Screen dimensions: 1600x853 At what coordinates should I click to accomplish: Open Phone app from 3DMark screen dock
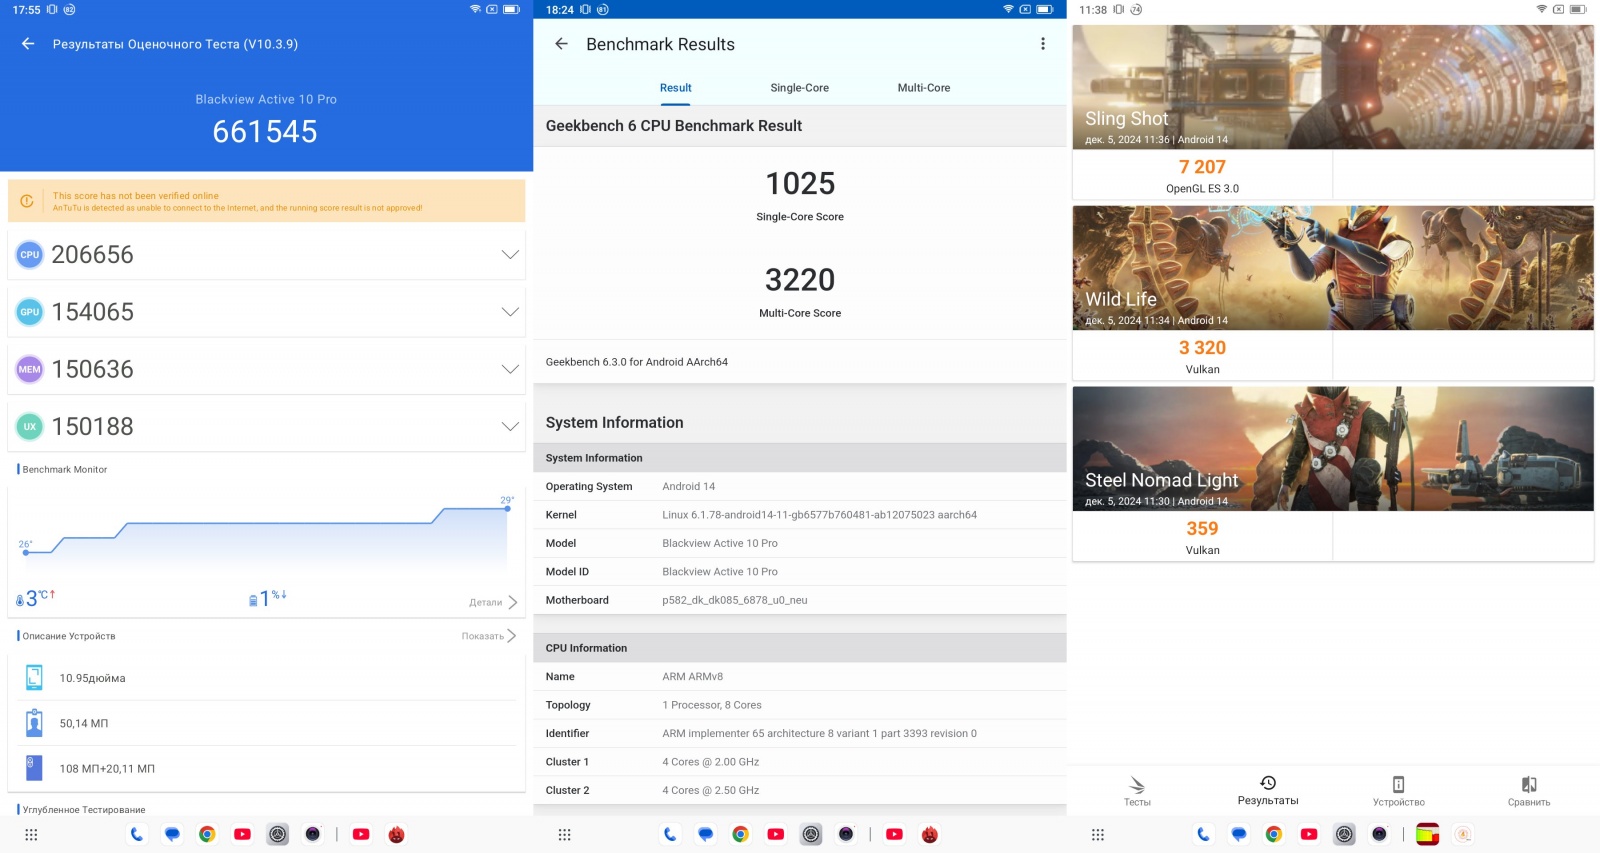click(1203, 834)
